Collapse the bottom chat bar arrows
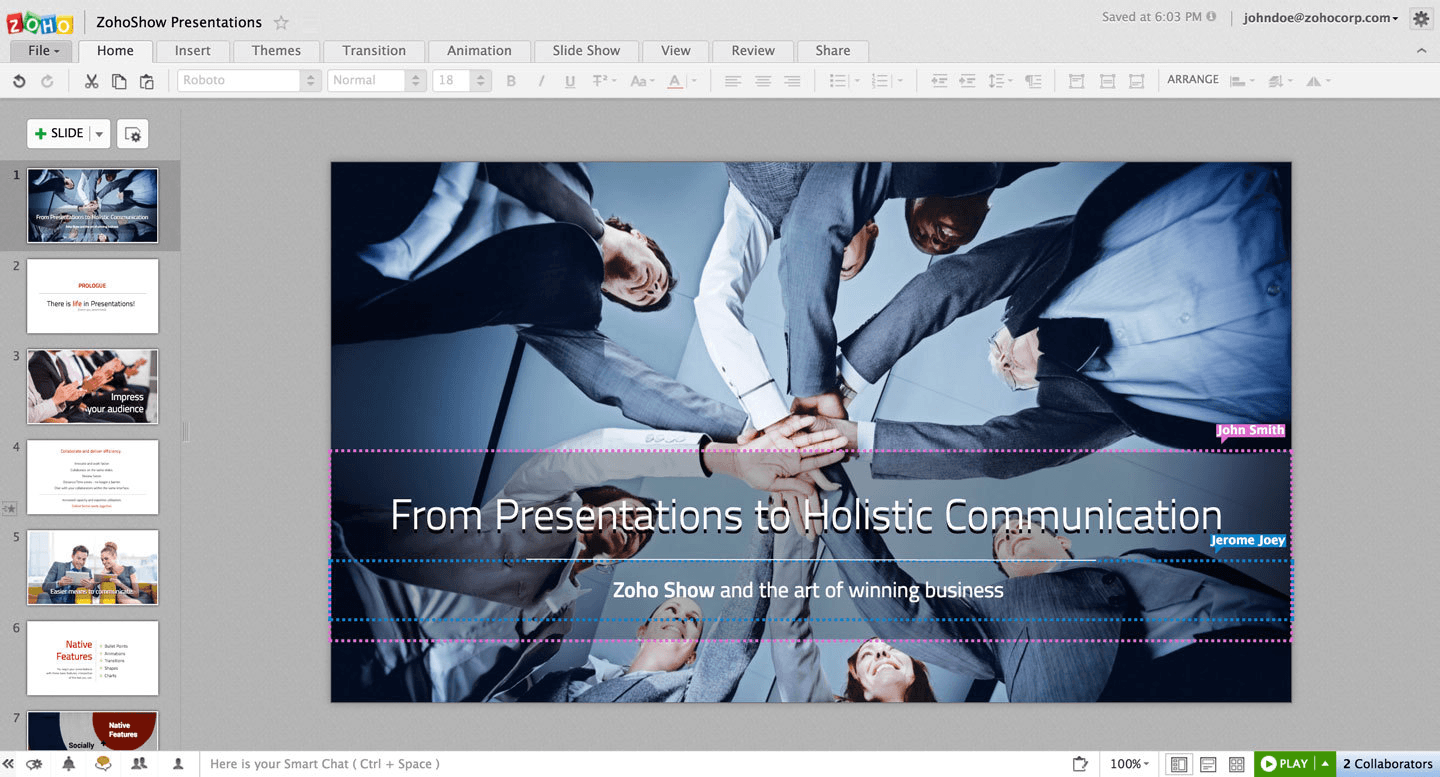Screen dimensions: 1440x777 pyautogui.click(x=9, y=764)
